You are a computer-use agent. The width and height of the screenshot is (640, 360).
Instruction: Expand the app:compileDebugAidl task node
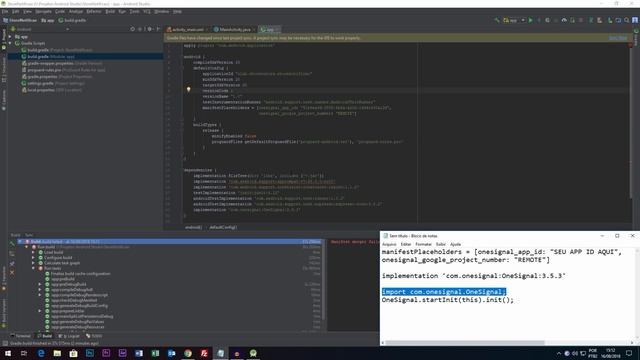coord(40,289)
